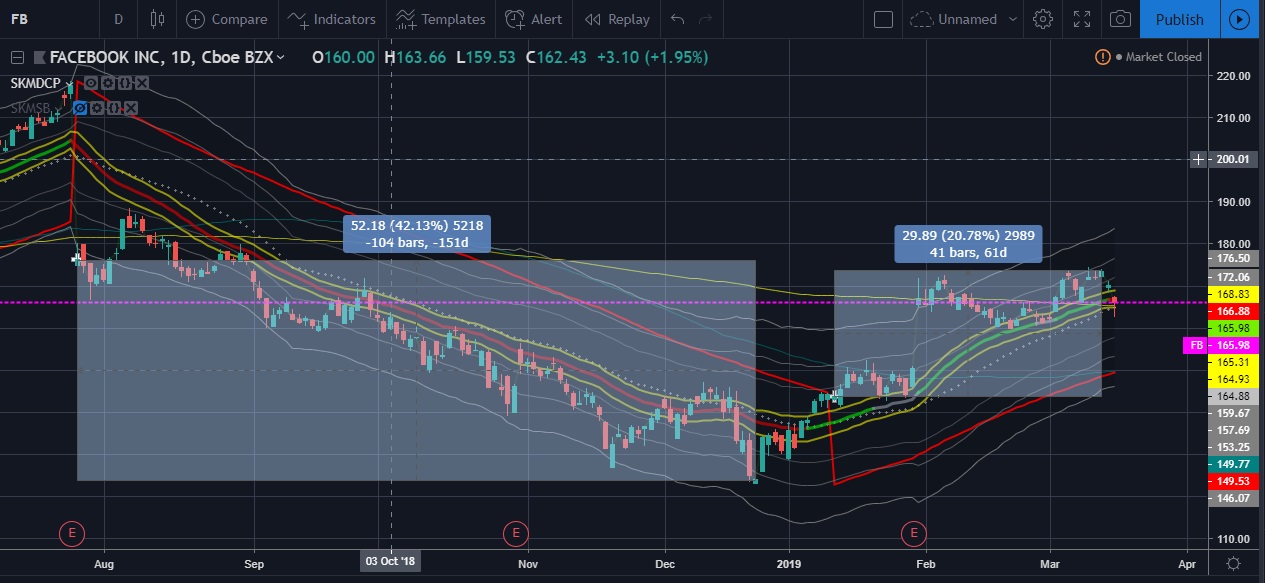Open Compare symbol dialog
This screenshot has width=1265, height=583.
click(227, 19)
